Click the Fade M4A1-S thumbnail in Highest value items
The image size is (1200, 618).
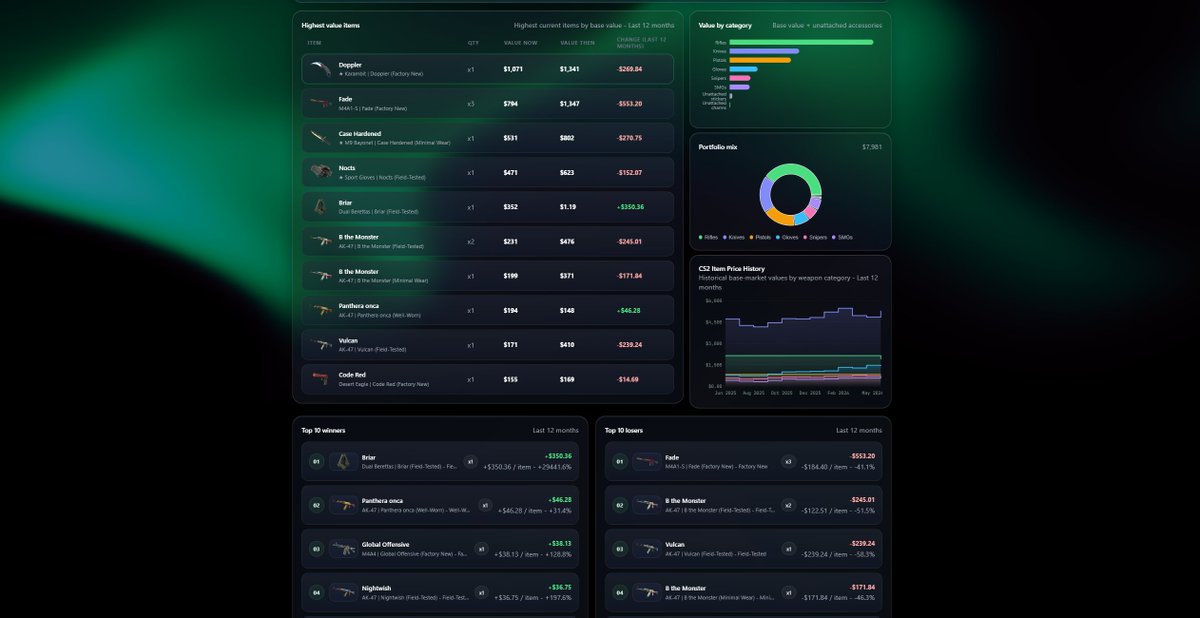[320, 103]
